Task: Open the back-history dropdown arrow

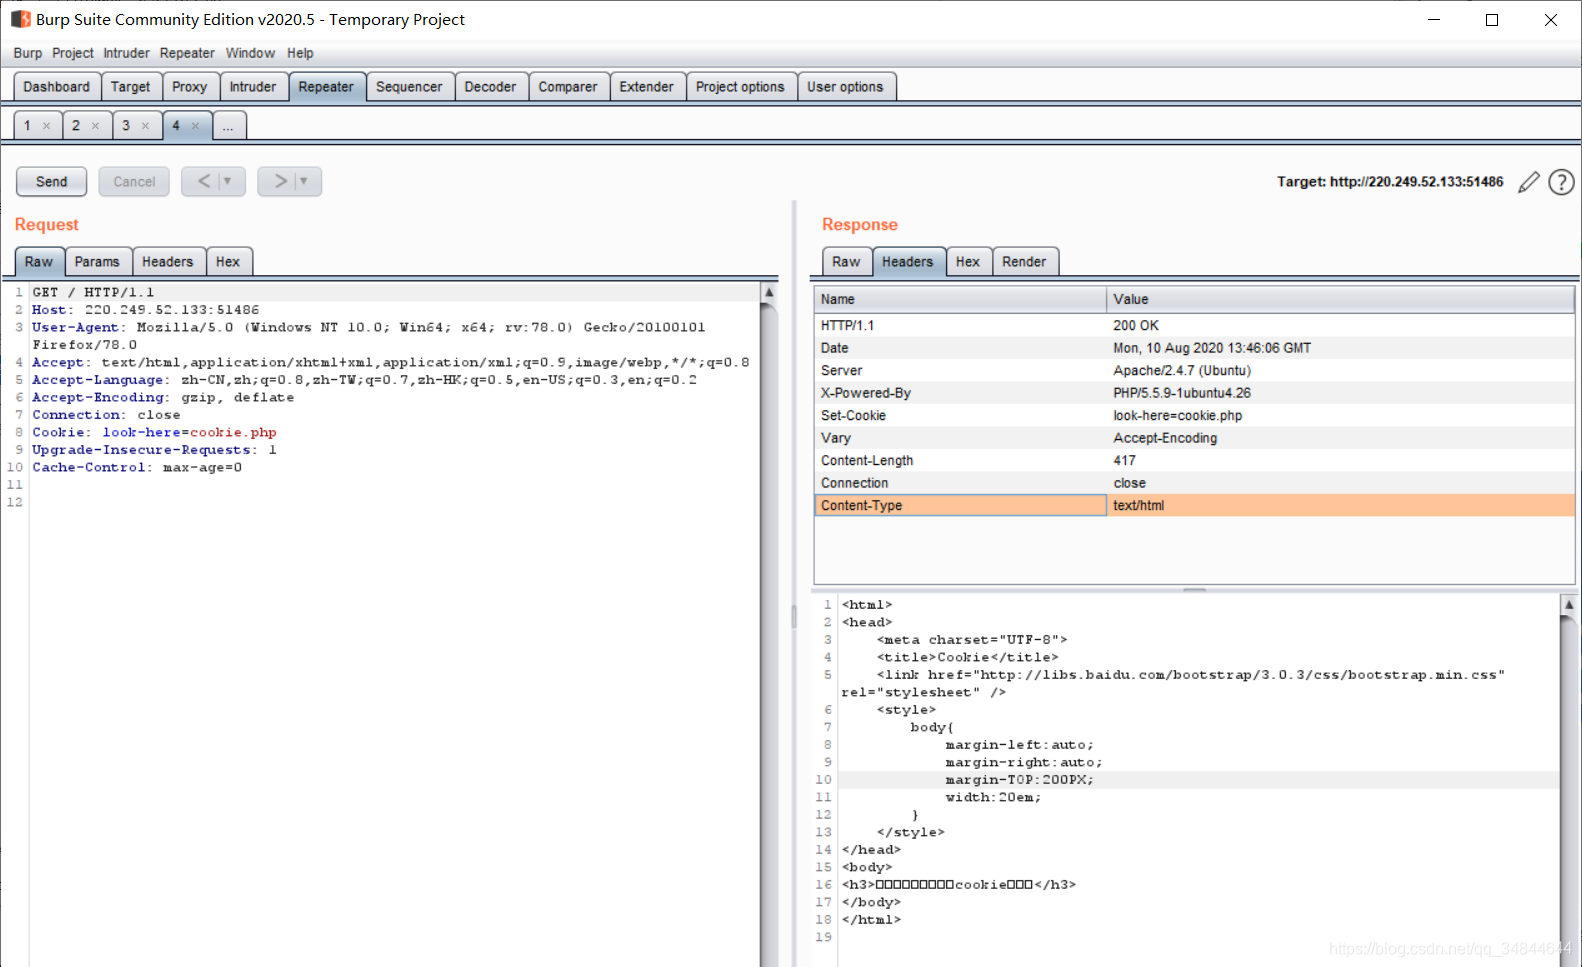Action: point(228,181)
